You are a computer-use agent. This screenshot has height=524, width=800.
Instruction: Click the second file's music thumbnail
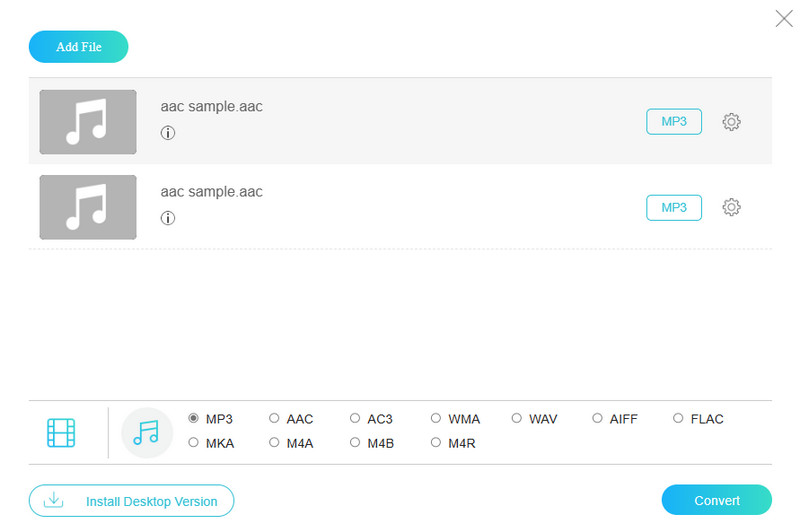[88, 207]
